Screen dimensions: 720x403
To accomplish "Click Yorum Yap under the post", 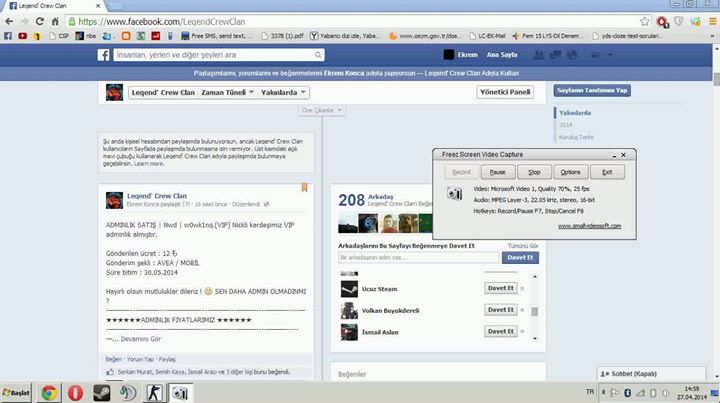I will click(141, 359).
